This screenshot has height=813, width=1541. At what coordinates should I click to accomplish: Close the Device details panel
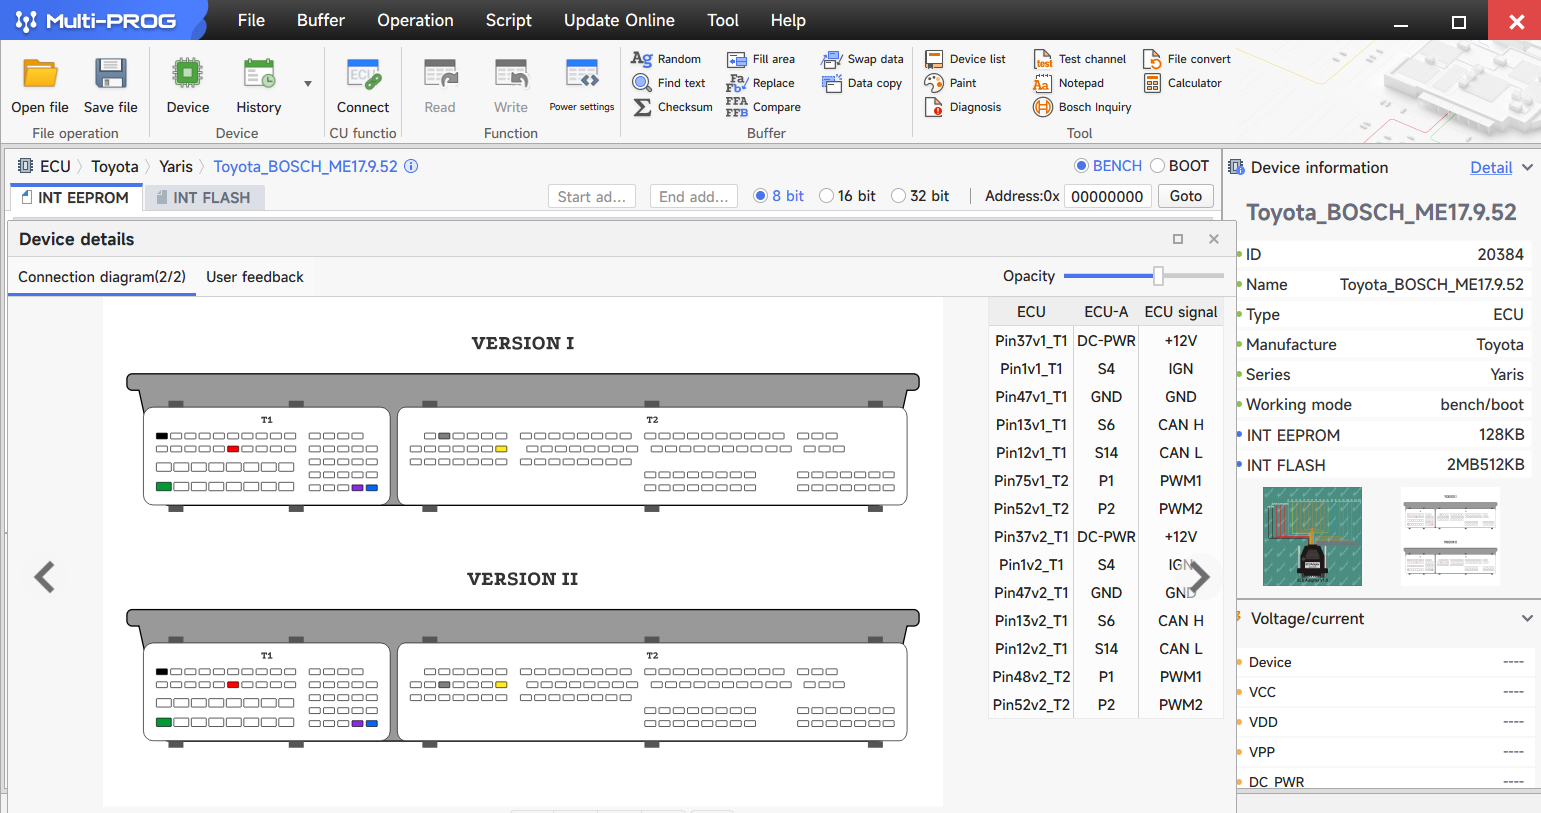click(x=1213, y=239)
